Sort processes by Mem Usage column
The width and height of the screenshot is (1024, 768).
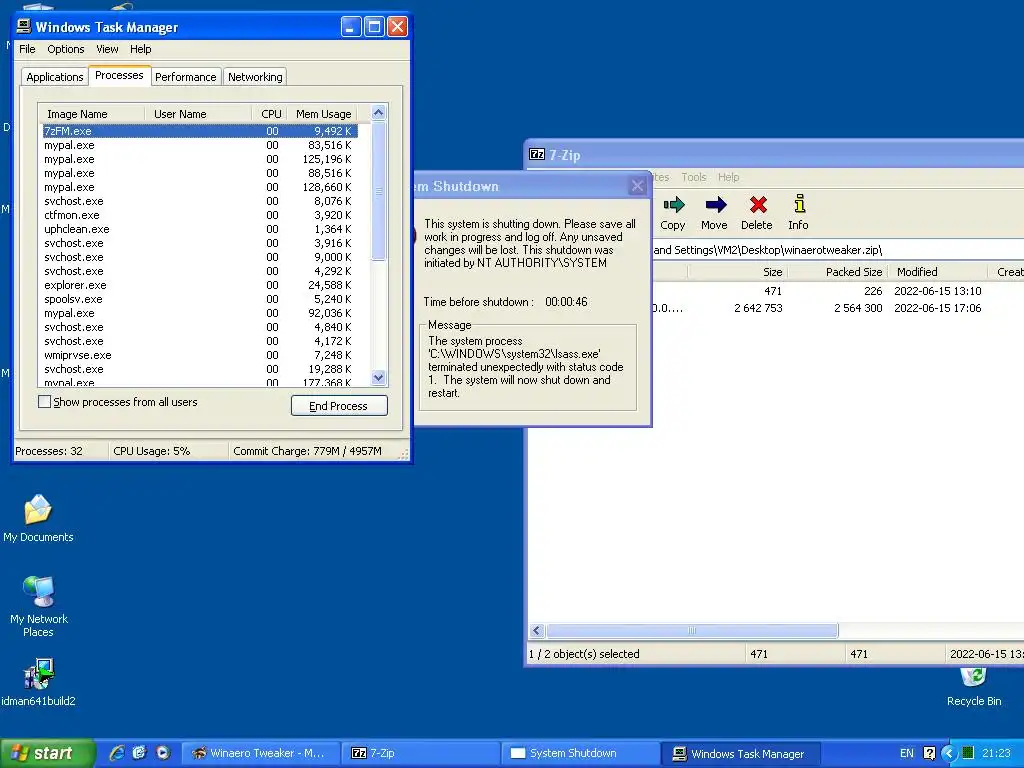(323, 114)
